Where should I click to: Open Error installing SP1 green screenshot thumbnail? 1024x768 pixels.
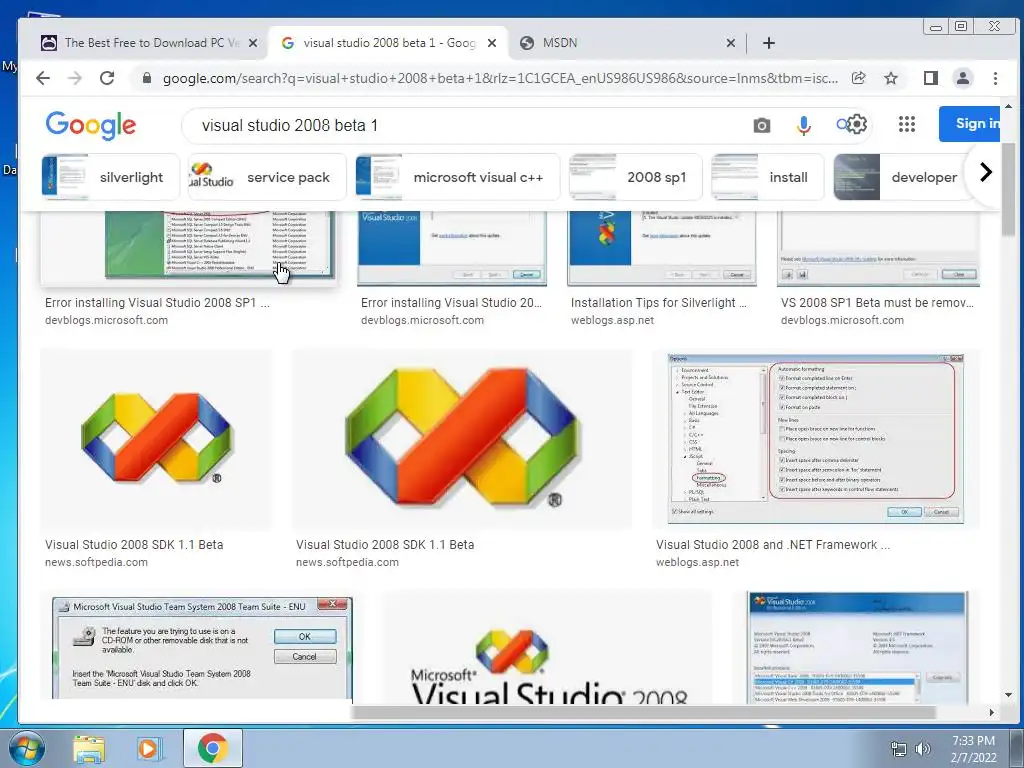(x=188, y=249)
